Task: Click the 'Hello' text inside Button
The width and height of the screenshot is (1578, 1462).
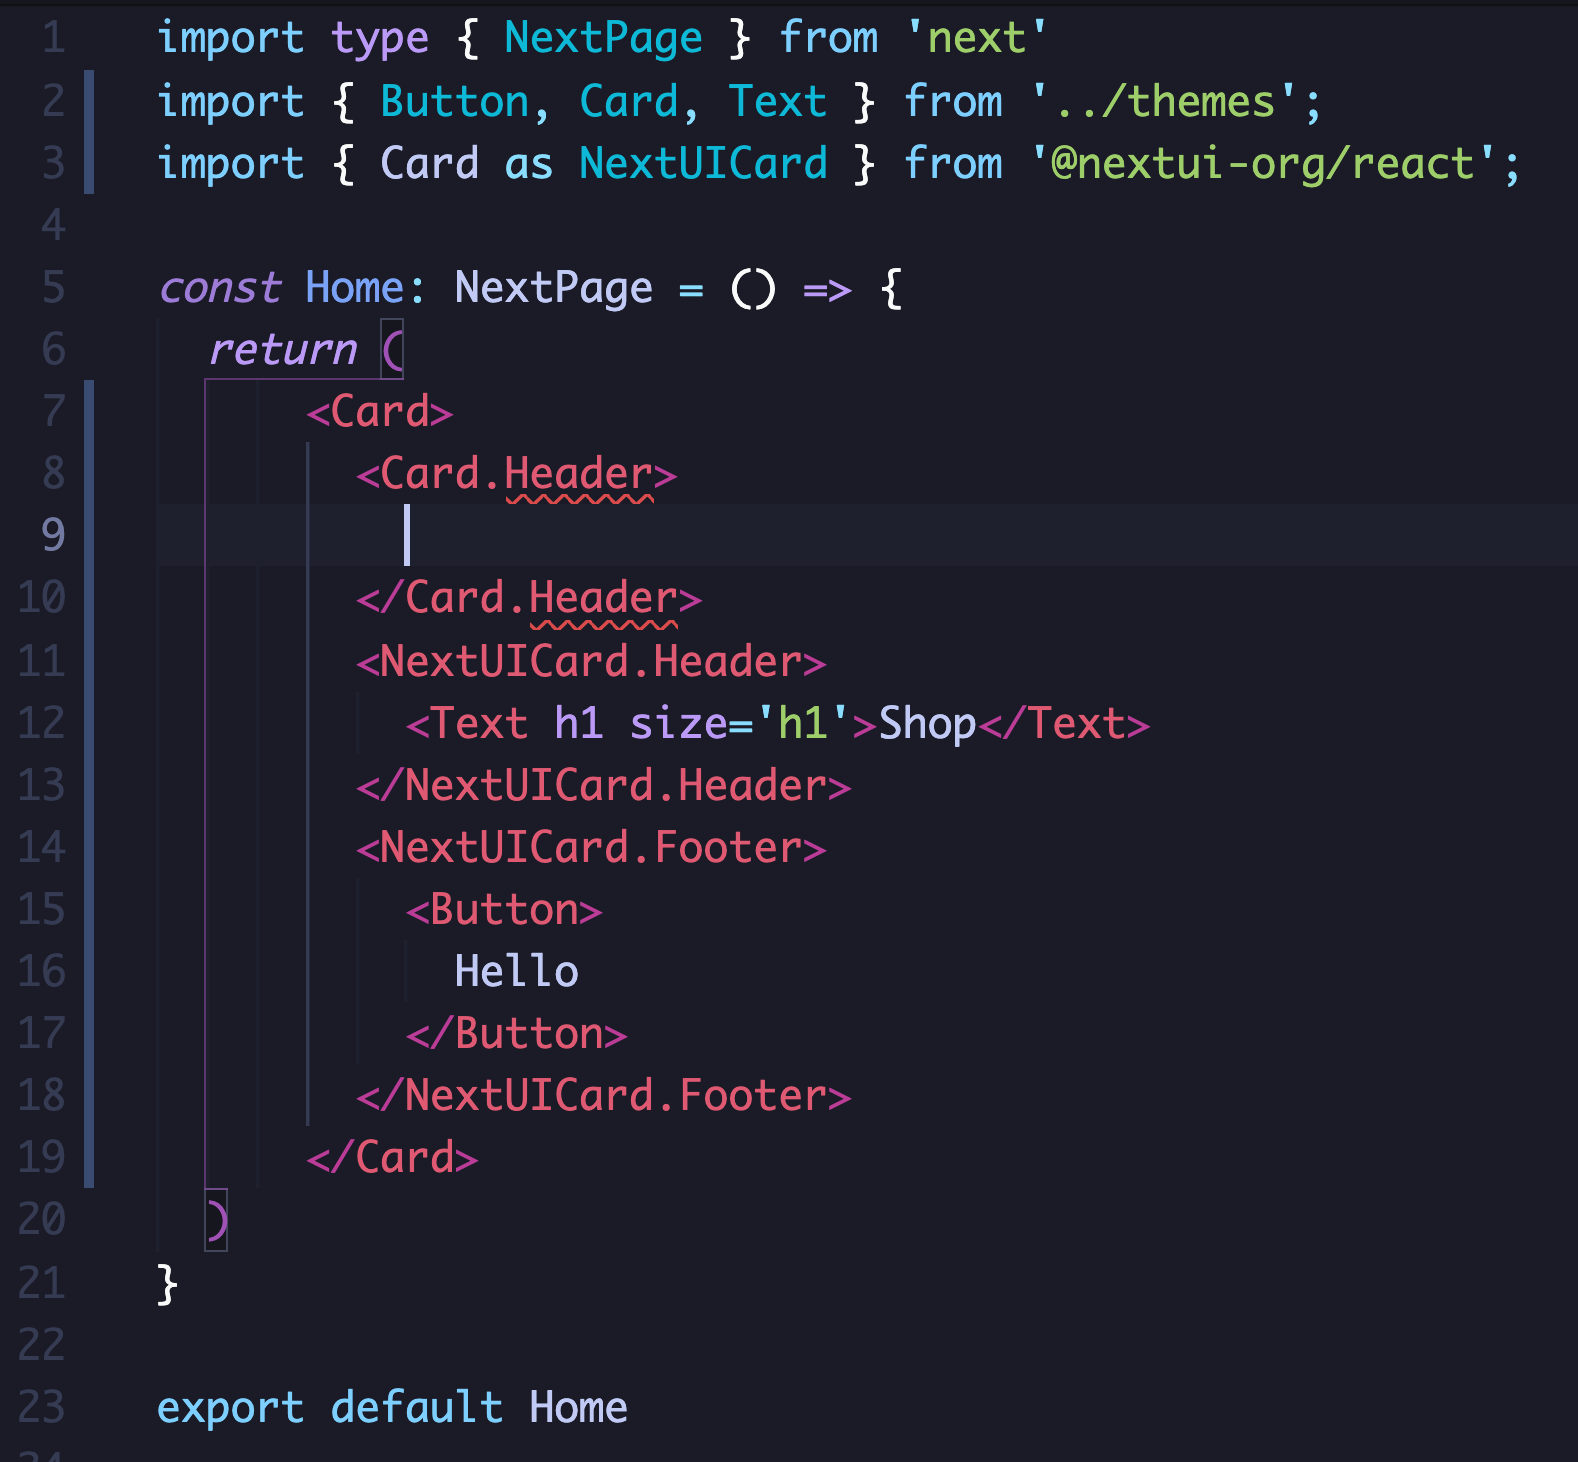Action: pos(516,971)
